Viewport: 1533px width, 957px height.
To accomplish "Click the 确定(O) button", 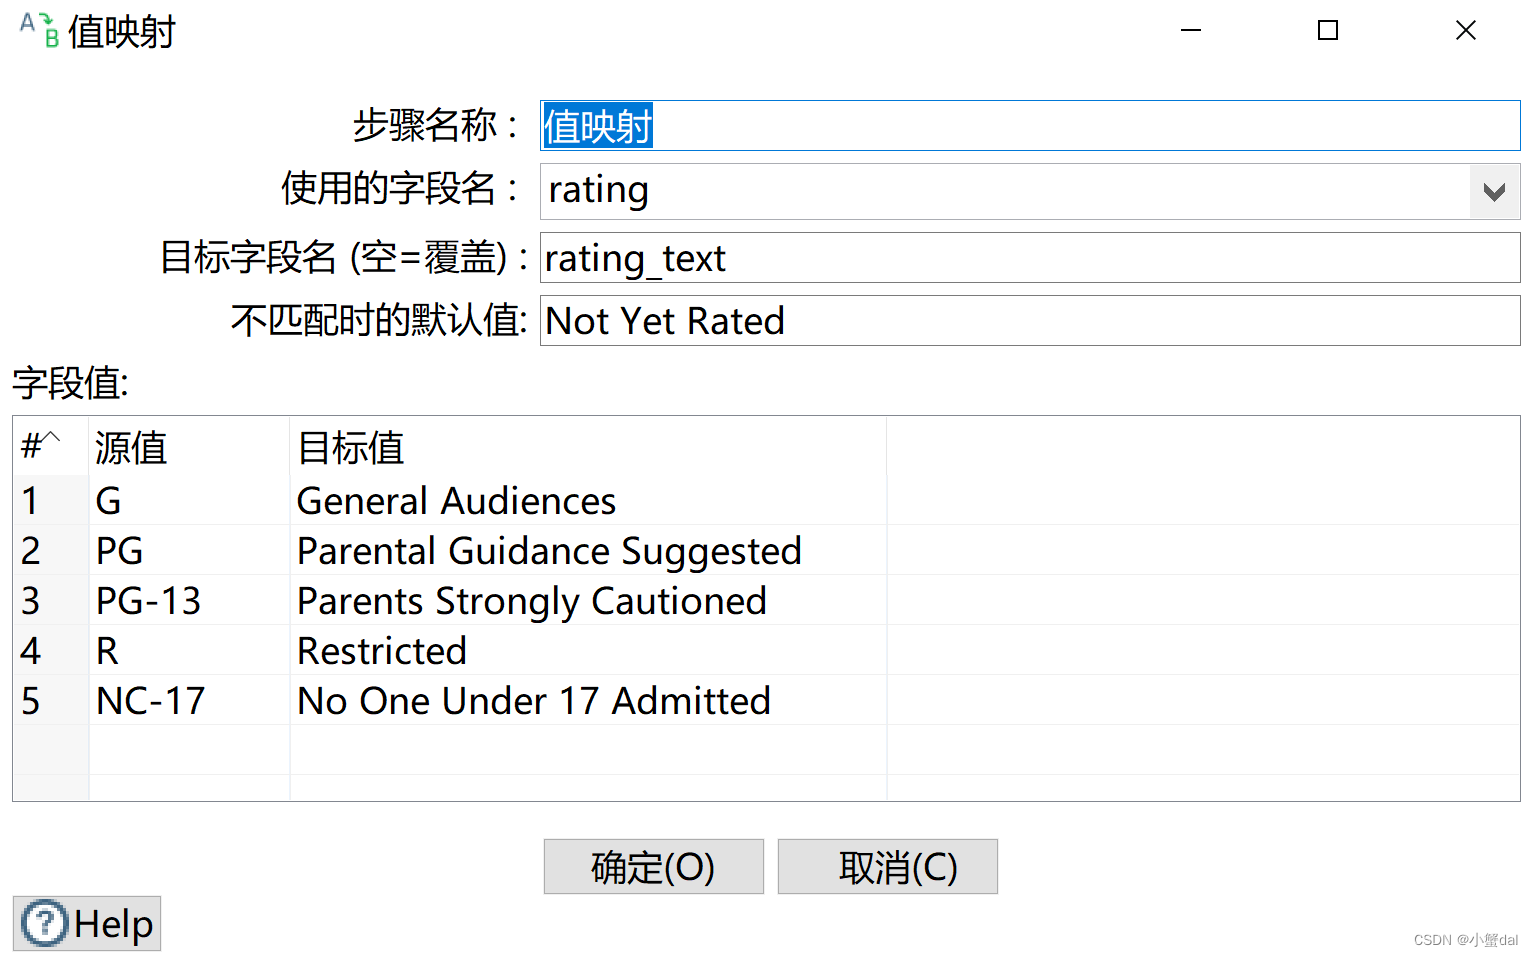I will pos(653,866).
